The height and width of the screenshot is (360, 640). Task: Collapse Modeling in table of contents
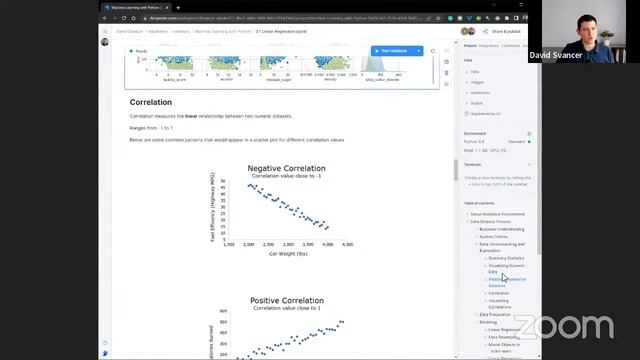point(476,322)
